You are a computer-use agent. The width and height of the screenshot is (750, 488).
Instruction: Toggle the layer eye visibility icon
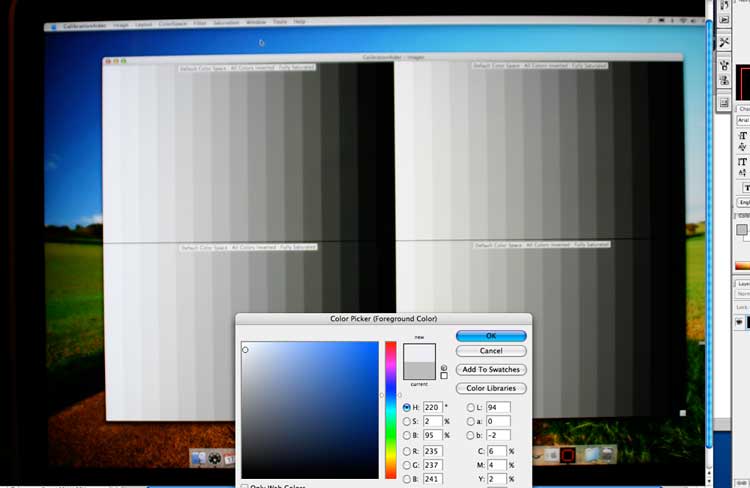click(739, 322)
